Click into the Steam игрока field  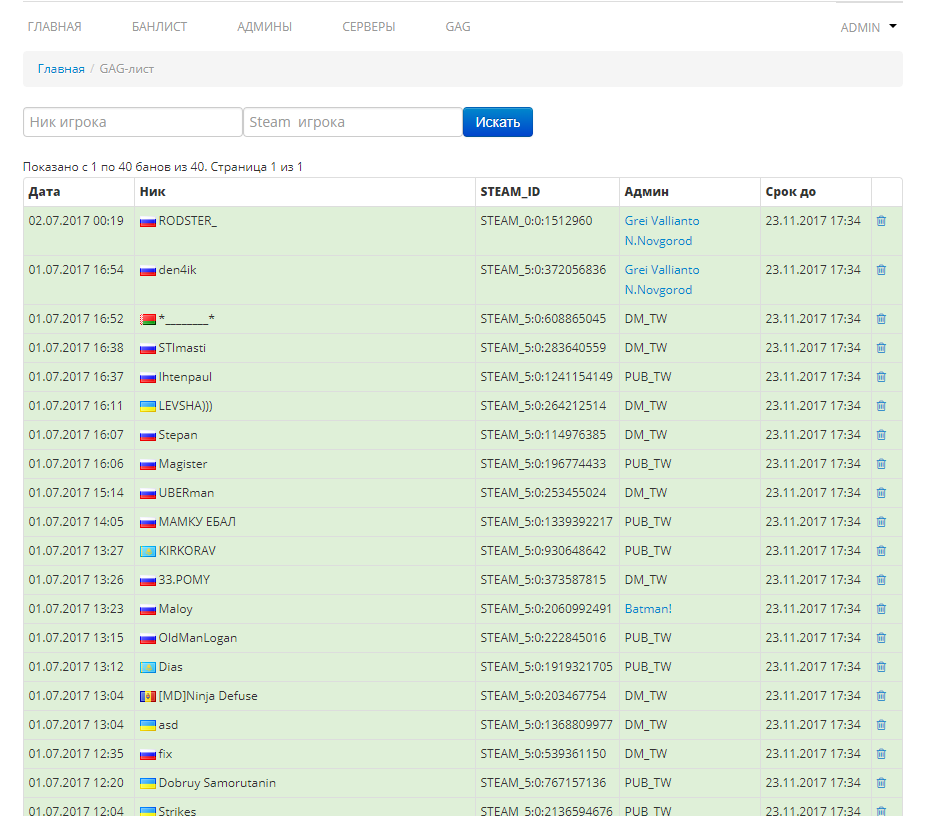click(353, 122)
